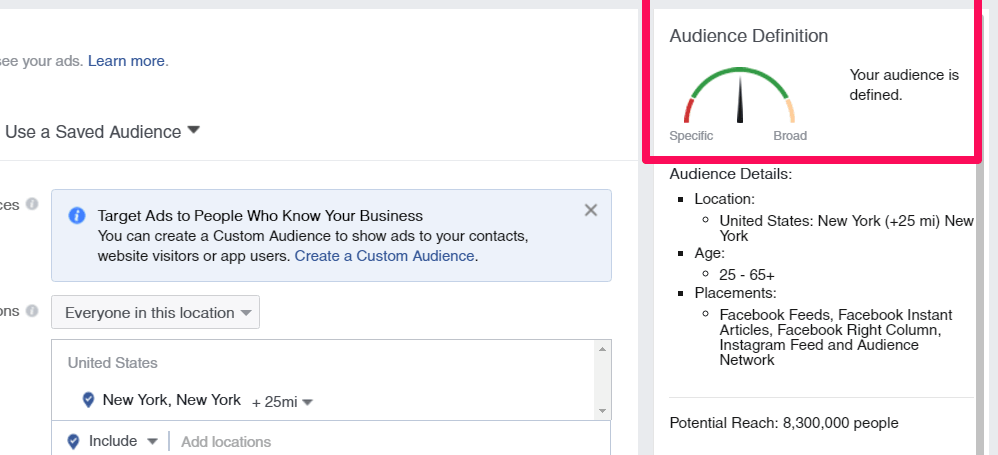
Task: Click the Age 25 - 65+ detail
Action: 747,276
